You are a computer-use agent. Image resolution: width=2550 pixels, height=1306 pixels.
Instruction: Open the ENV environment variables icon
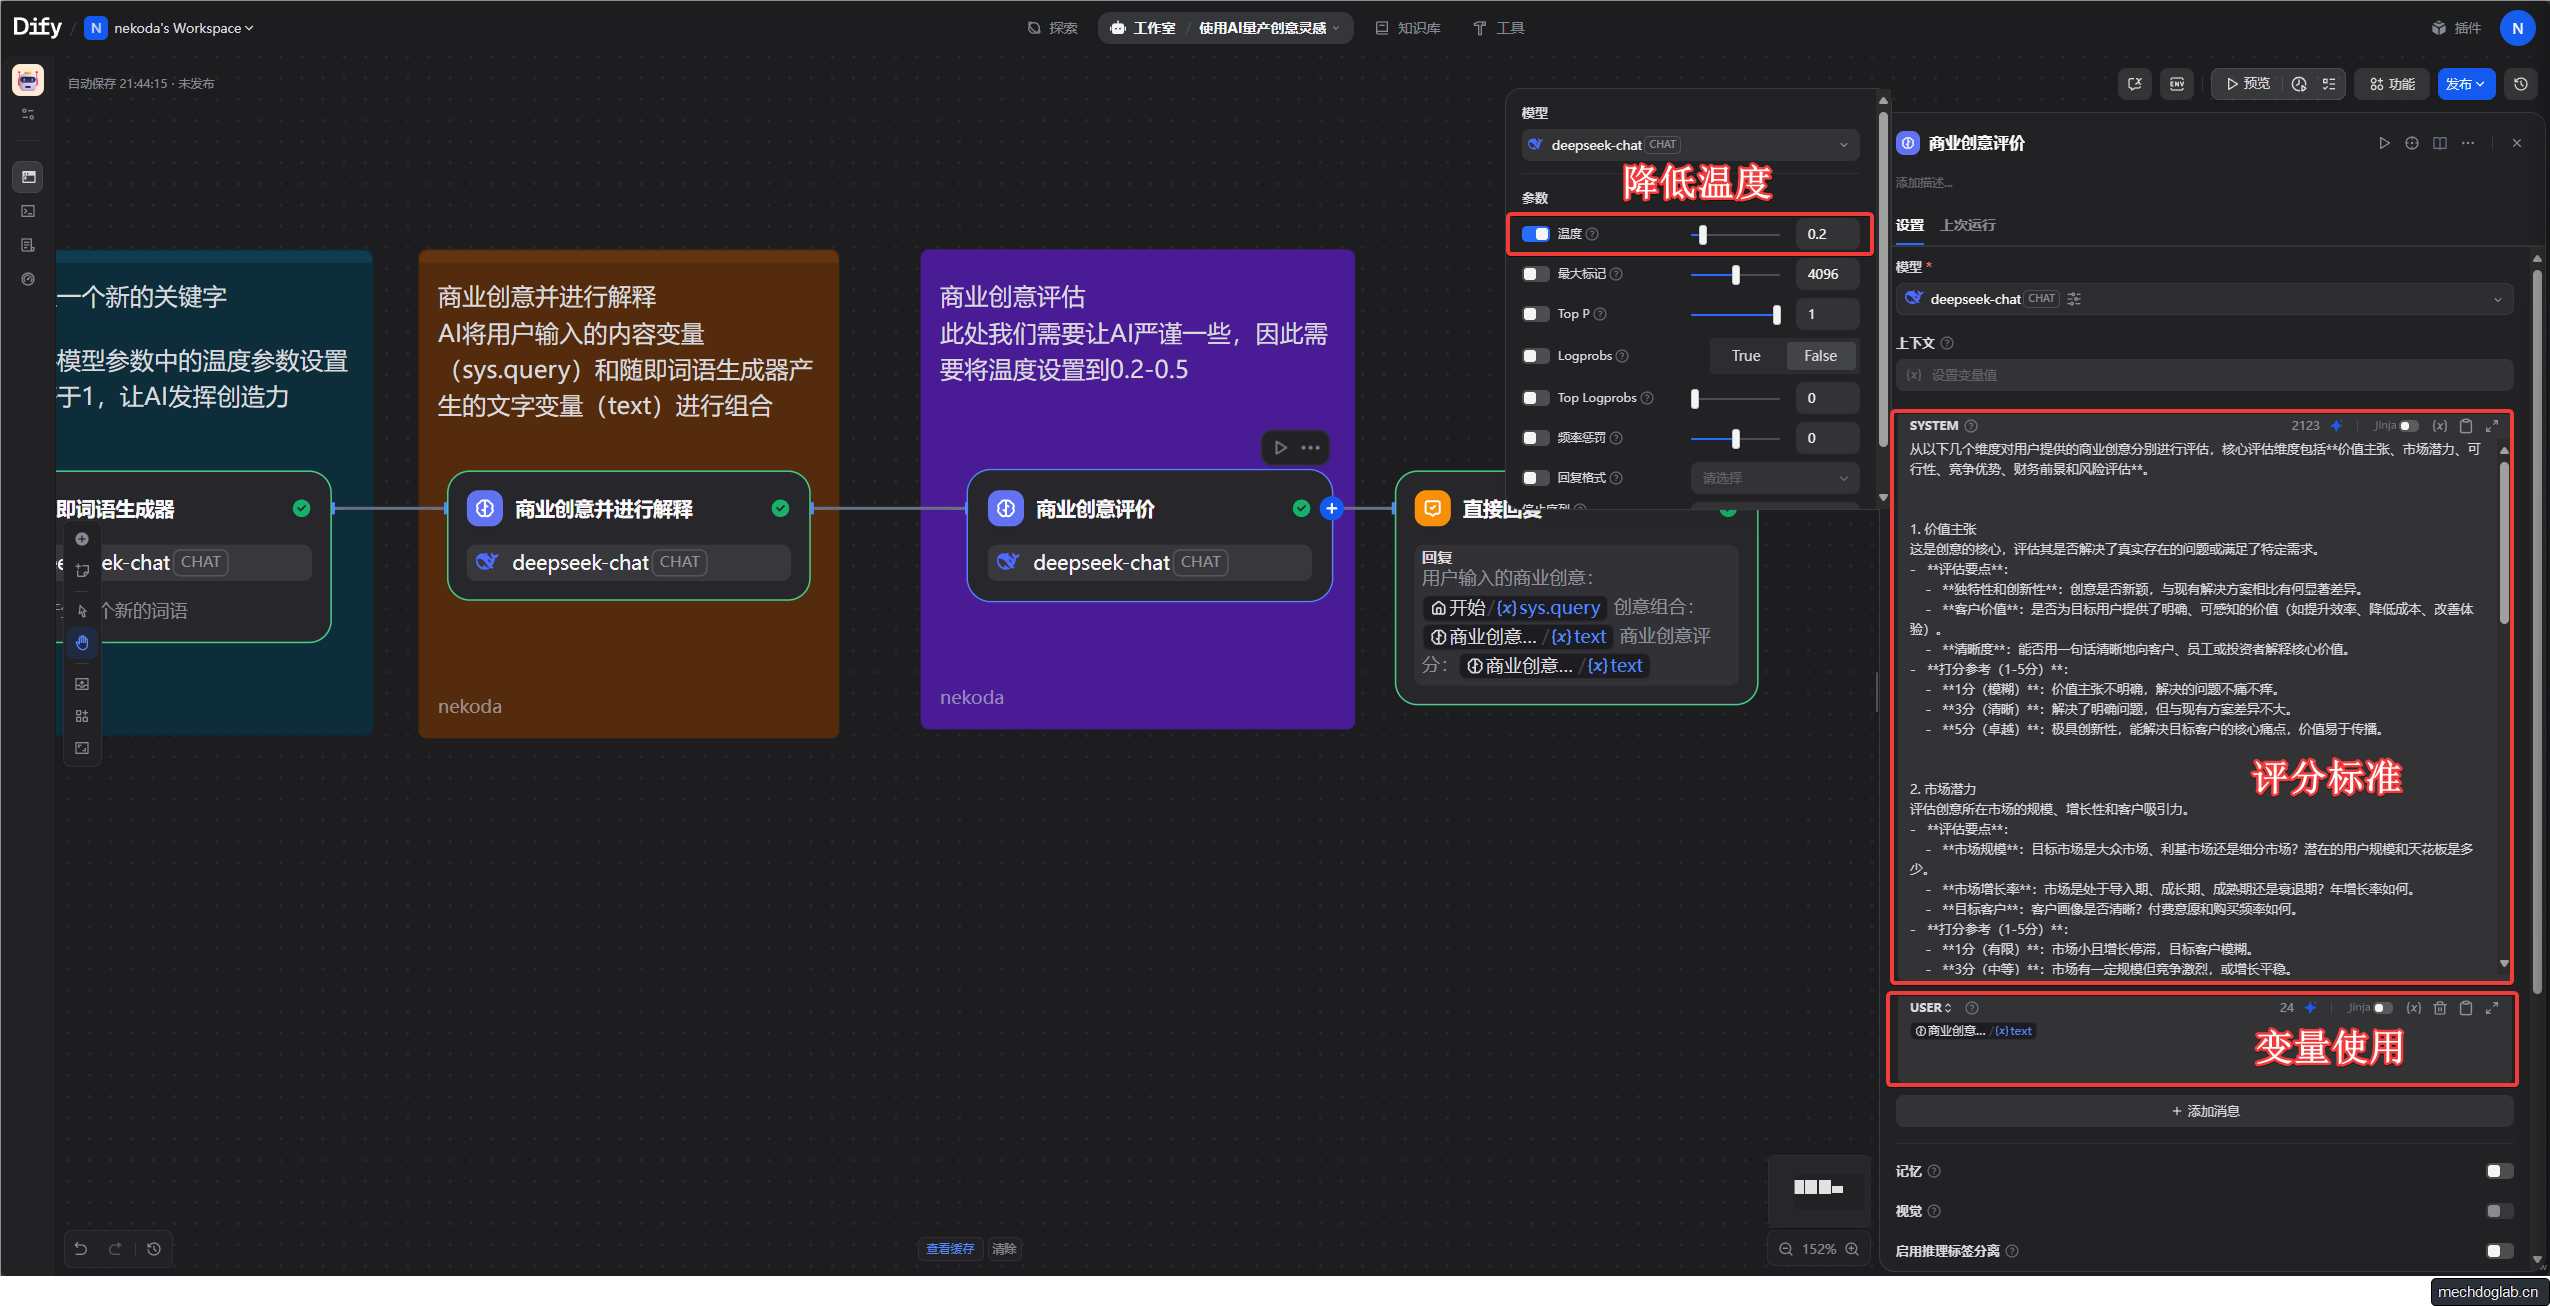coord(2177,84)
